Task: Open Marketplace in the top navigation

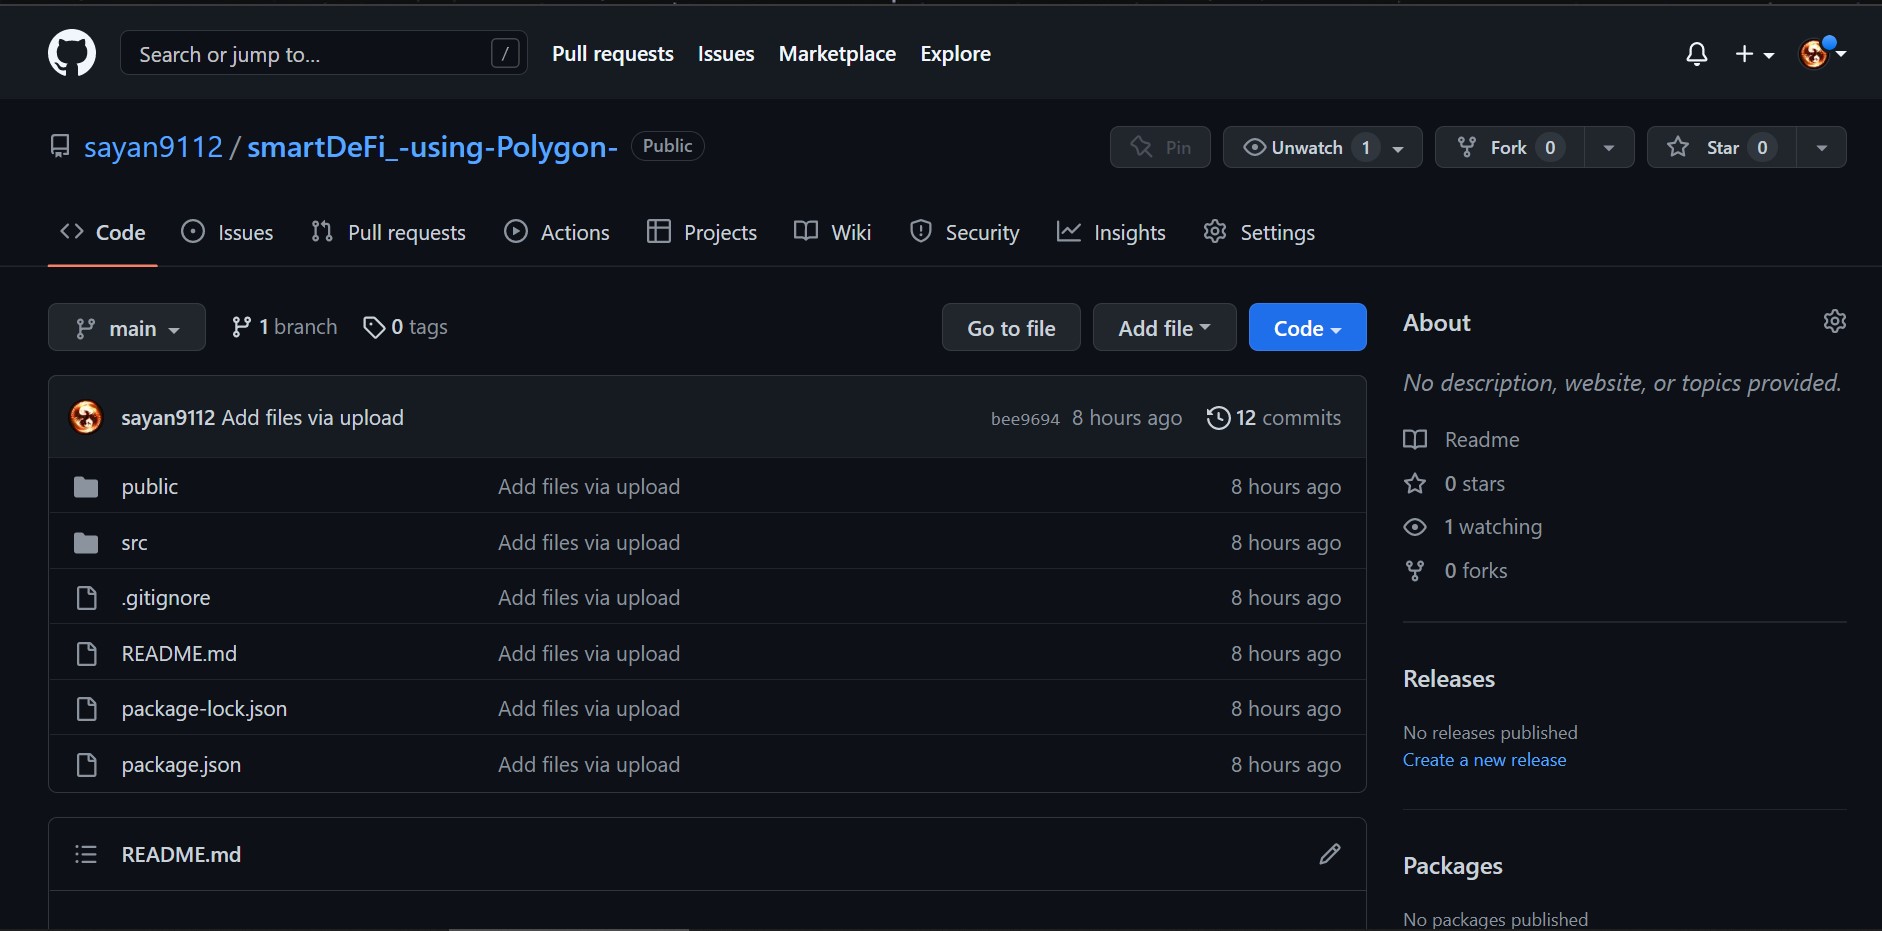Action: (x=837, y=54)
